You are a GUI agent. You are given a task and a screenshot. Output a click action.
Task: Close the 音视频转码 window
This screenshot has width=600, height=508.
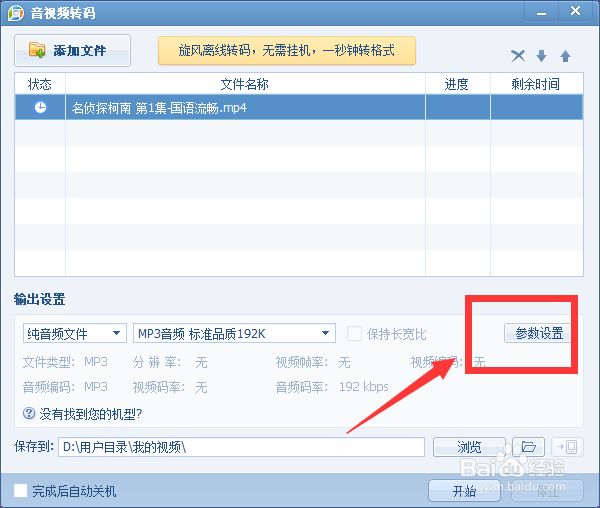click(575, 11)
